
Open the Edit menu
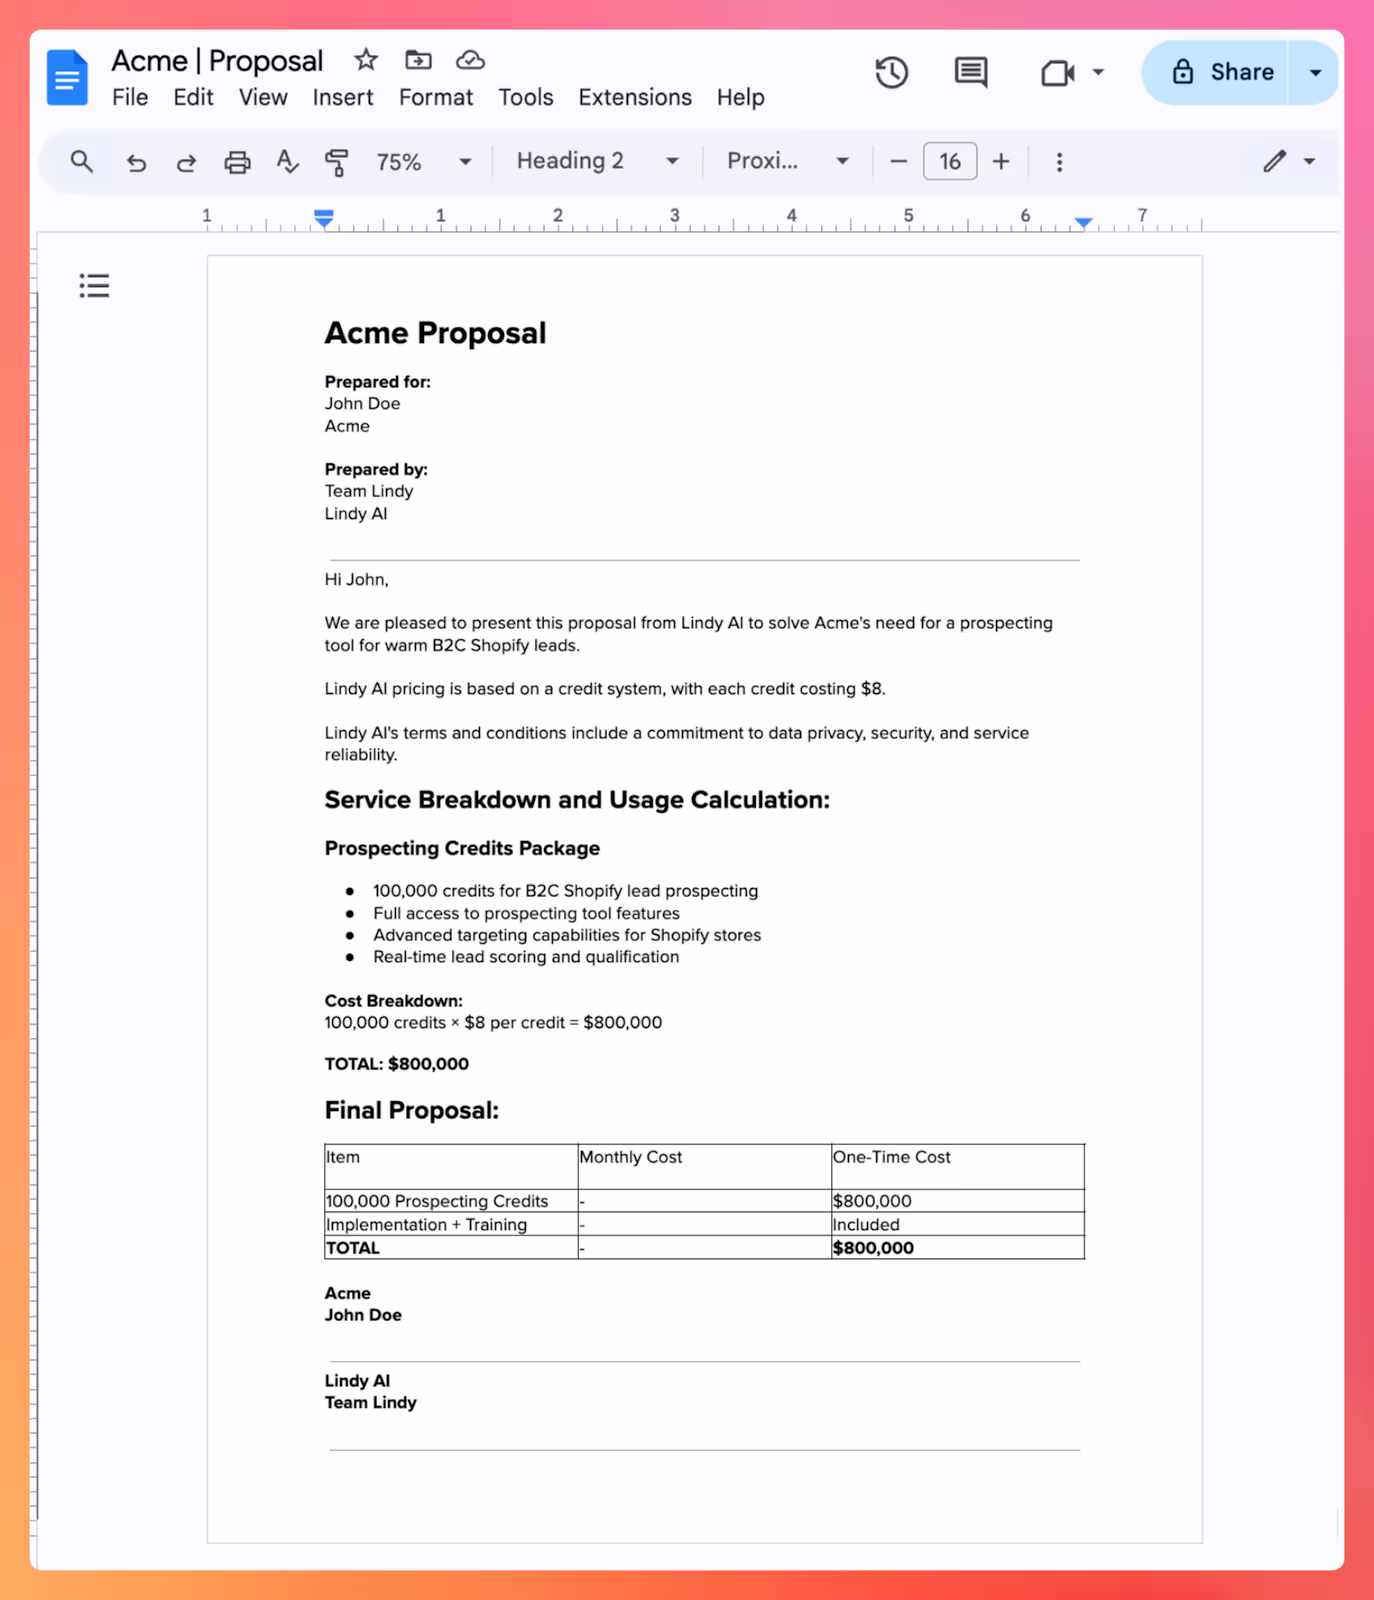193,97
